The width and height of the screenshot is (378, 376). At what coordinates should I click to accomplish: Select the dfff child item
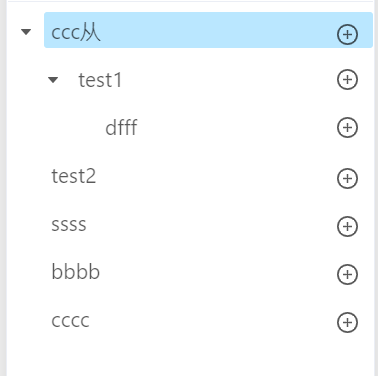[x=121, y=127]
